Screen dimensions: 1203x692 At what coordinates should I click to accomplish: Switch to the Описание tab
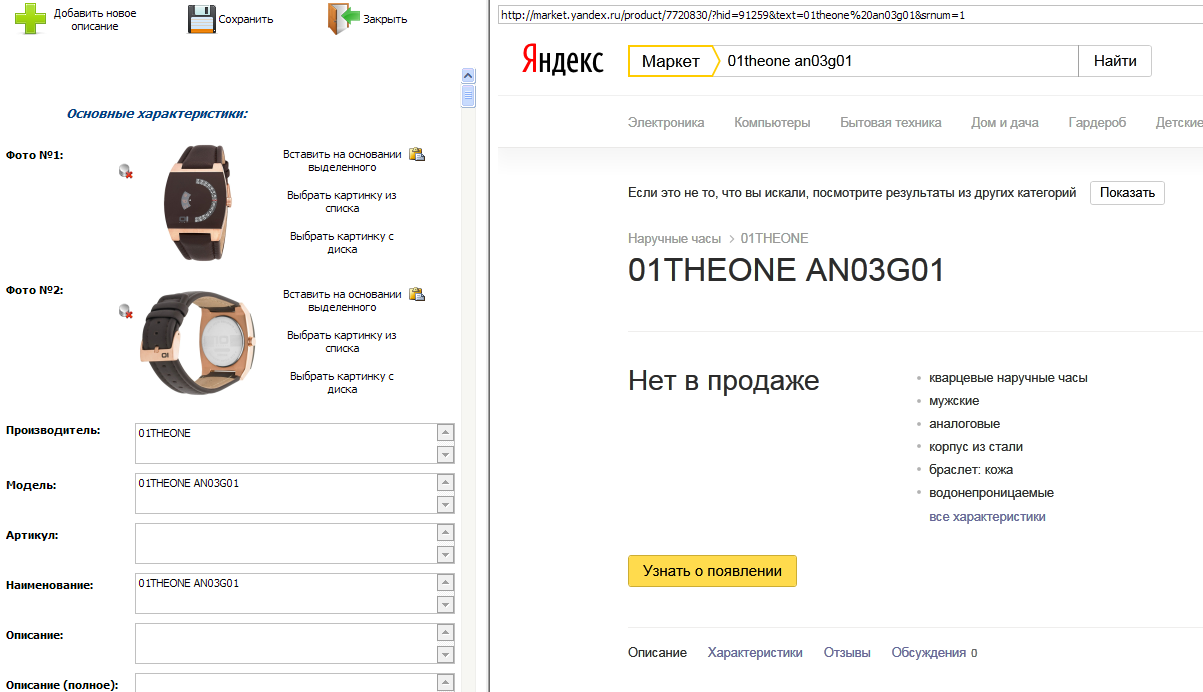(657, 653)
